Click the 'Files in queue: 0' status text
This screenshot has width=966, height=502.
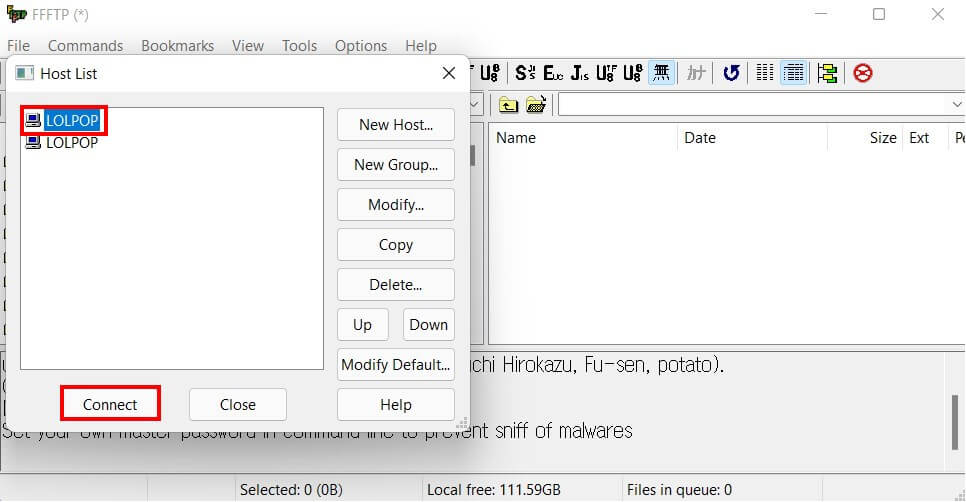coord(680,490)
